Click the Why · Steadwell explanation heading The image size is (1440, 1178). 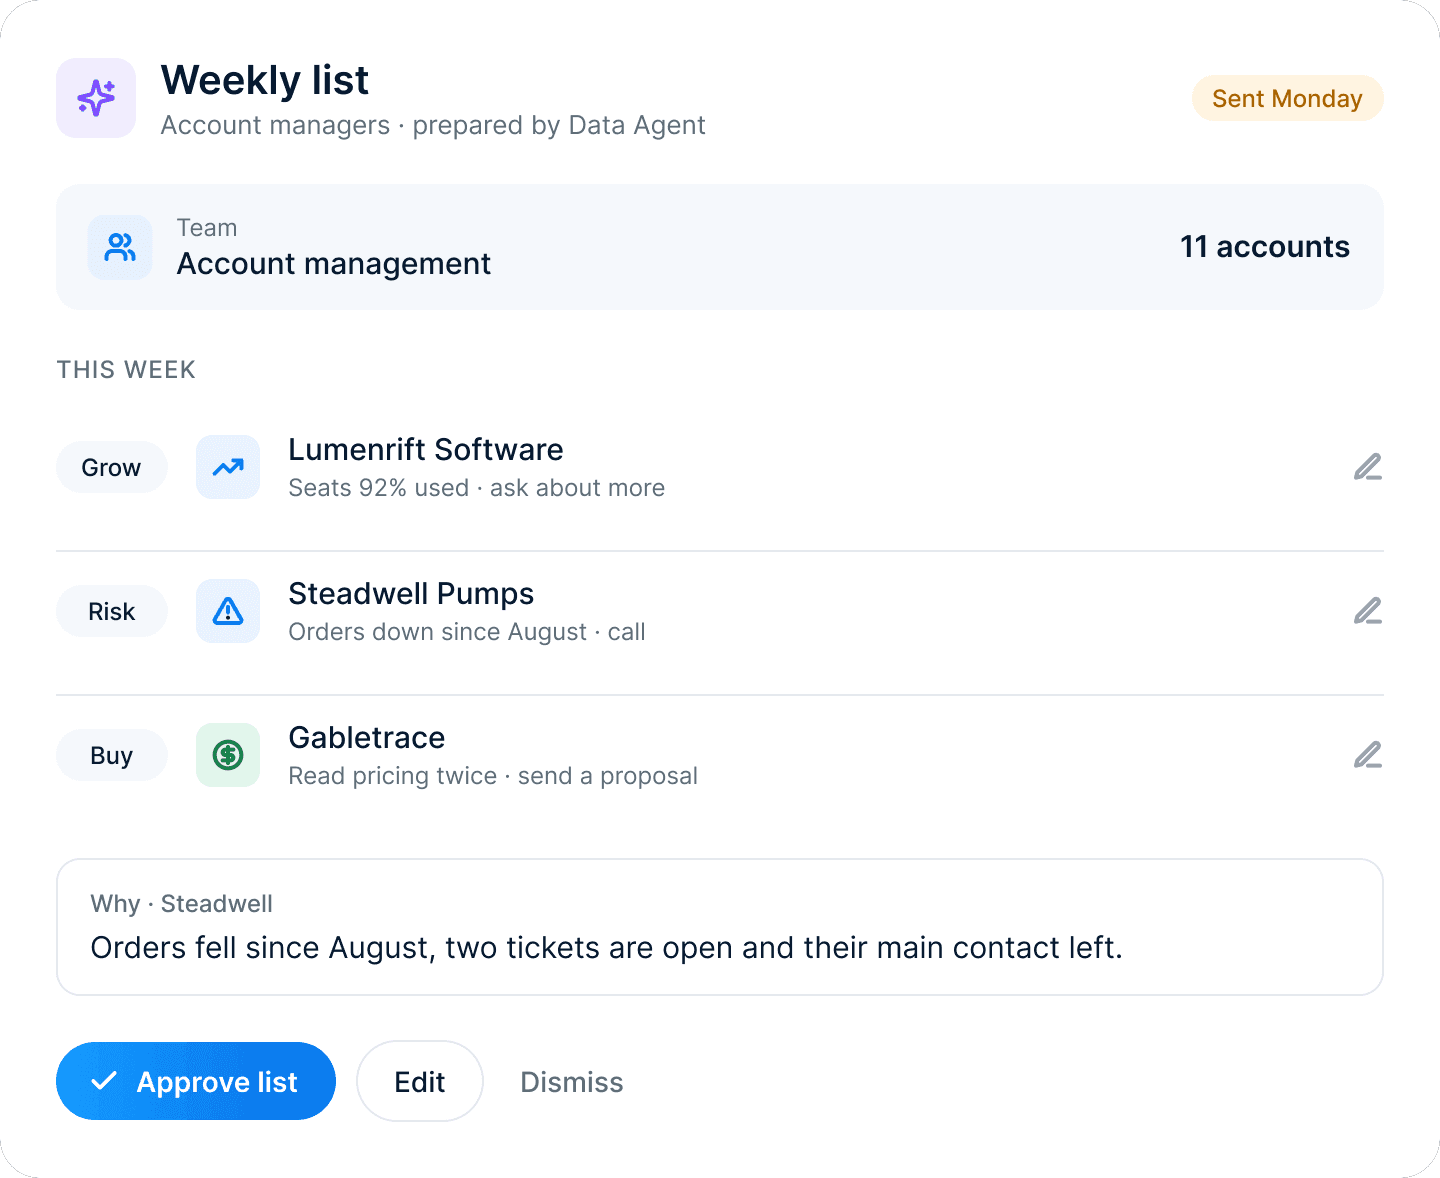point(182,904)
